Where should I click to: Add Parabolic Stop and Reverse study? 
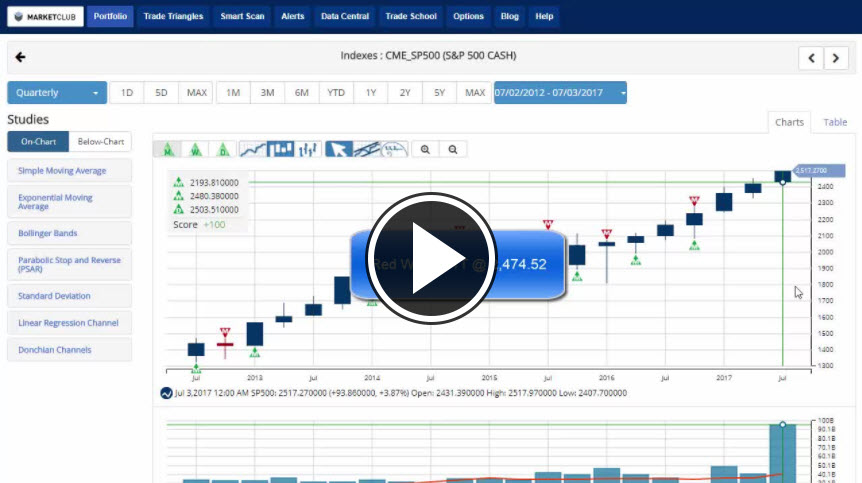(70, 265)
